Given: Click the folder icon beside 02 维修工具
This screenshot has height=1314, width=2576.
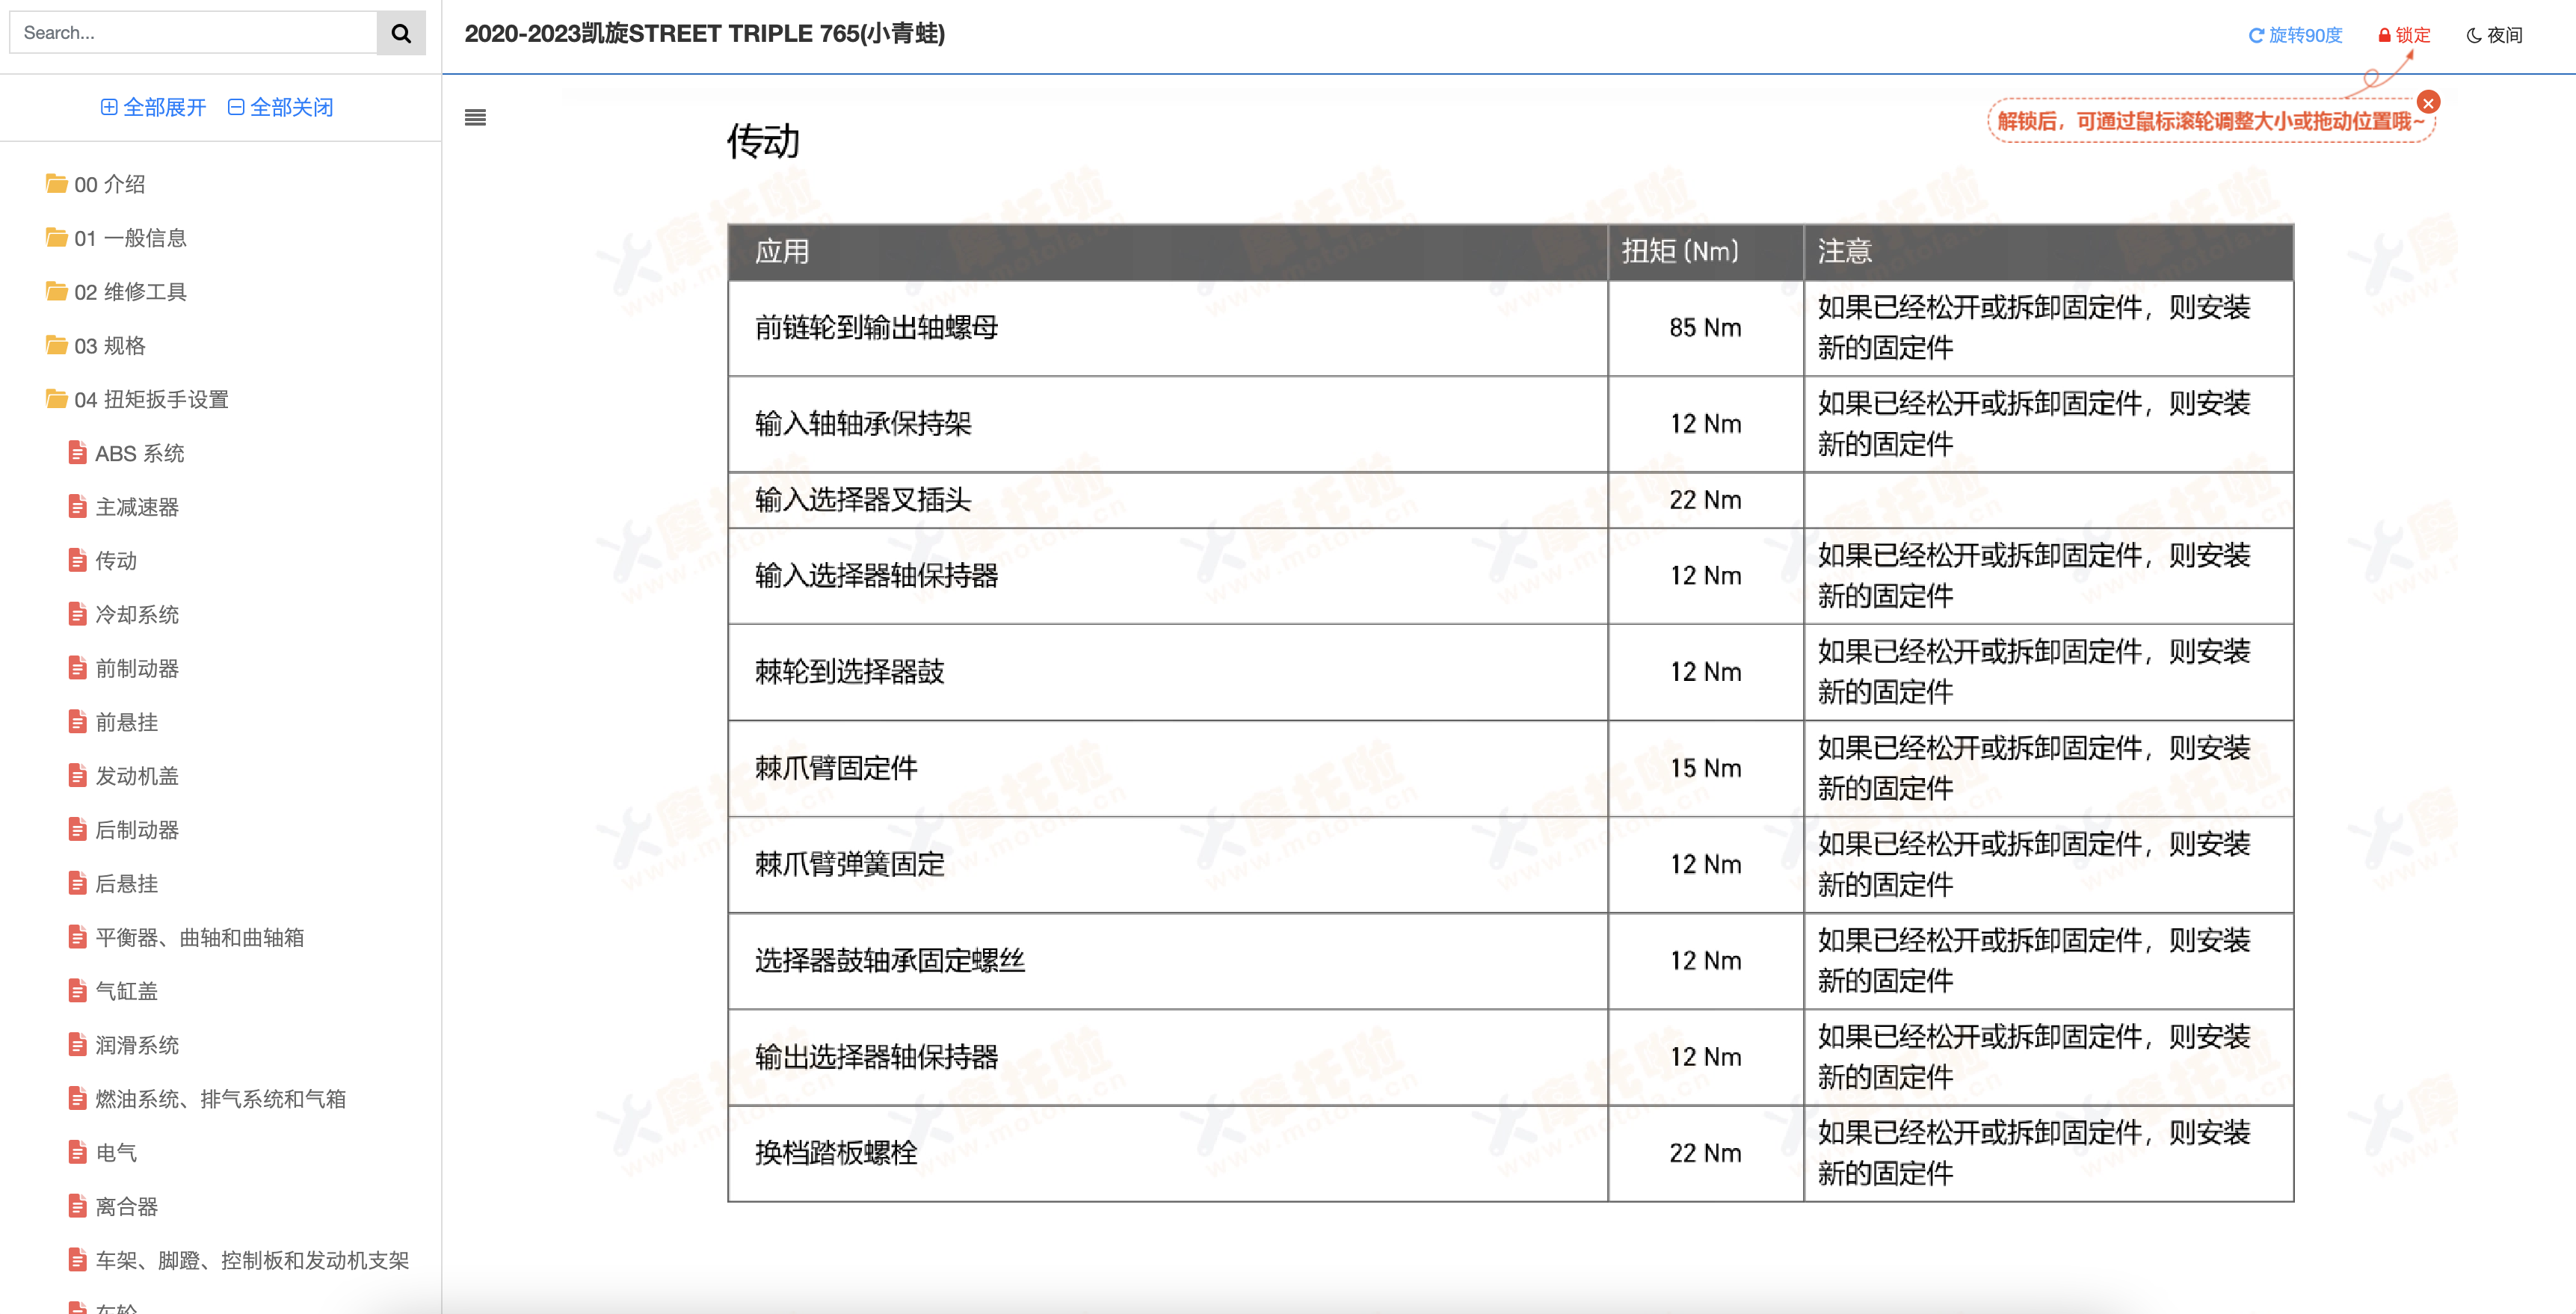Looking at the screenshot, I should pyautogui.click(x=56, y=291).
